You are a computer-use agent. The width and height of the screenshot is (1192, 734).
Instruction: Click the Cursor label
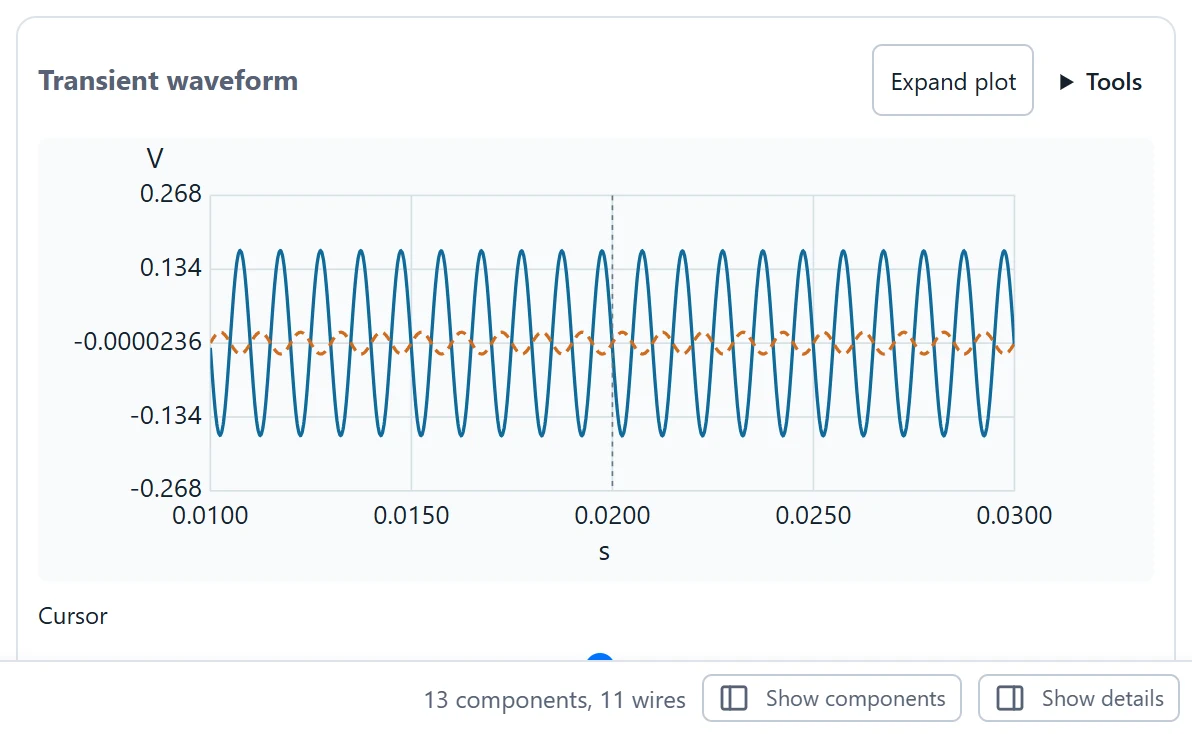73,616
